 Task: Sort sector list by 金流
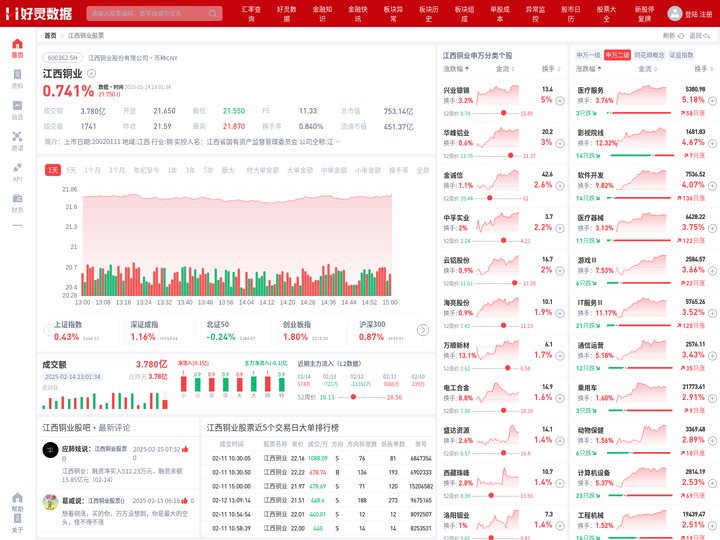pyautogui.click(x=647, y=69)
